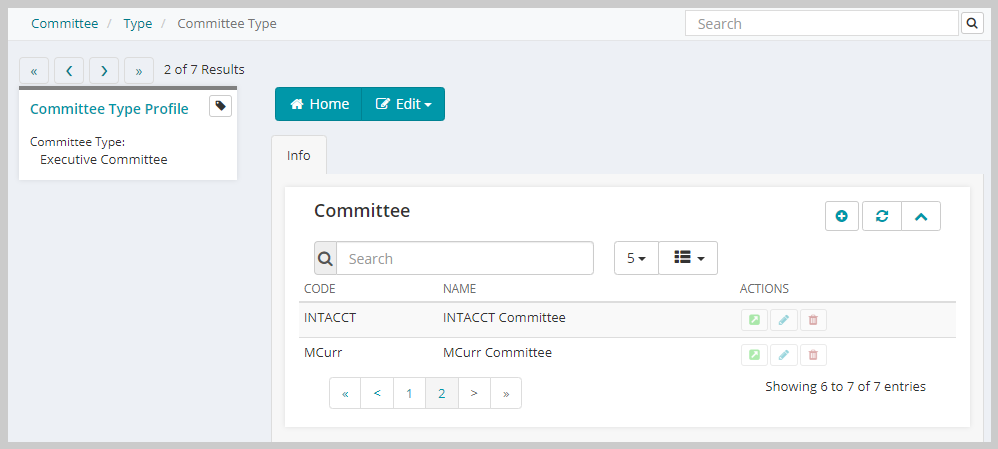Edit the INTACCT Committee row with pencil
This screenshot has height=449, width=998.
[x=784, y=320]
